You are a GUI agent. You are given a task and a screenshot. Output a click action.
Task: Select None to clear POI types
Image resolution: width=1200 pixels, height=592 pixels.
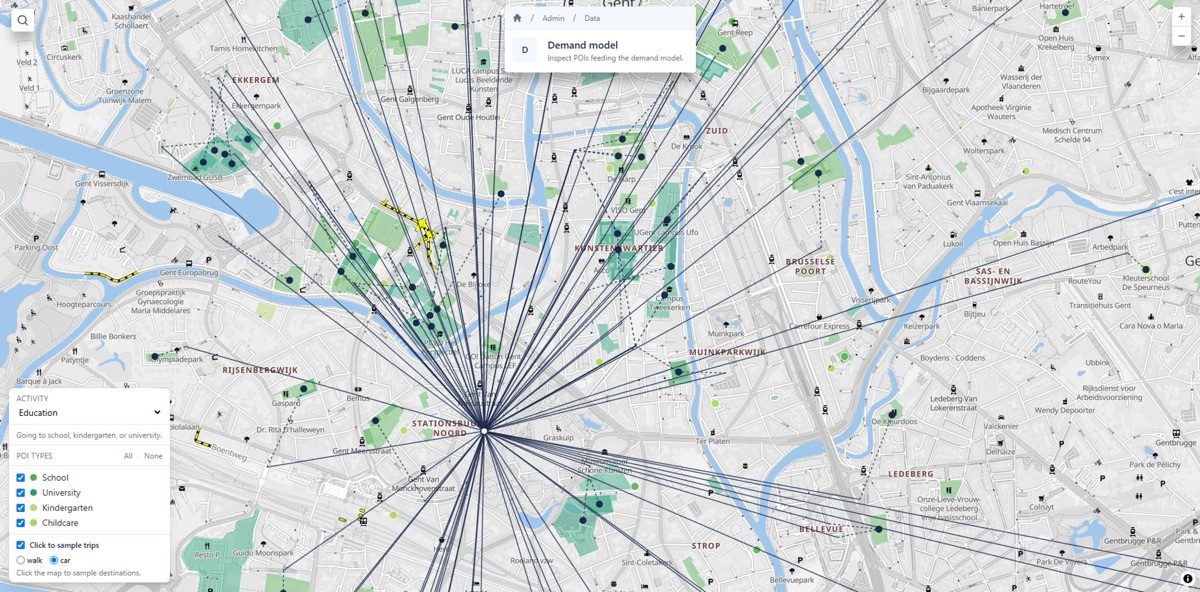153,456
